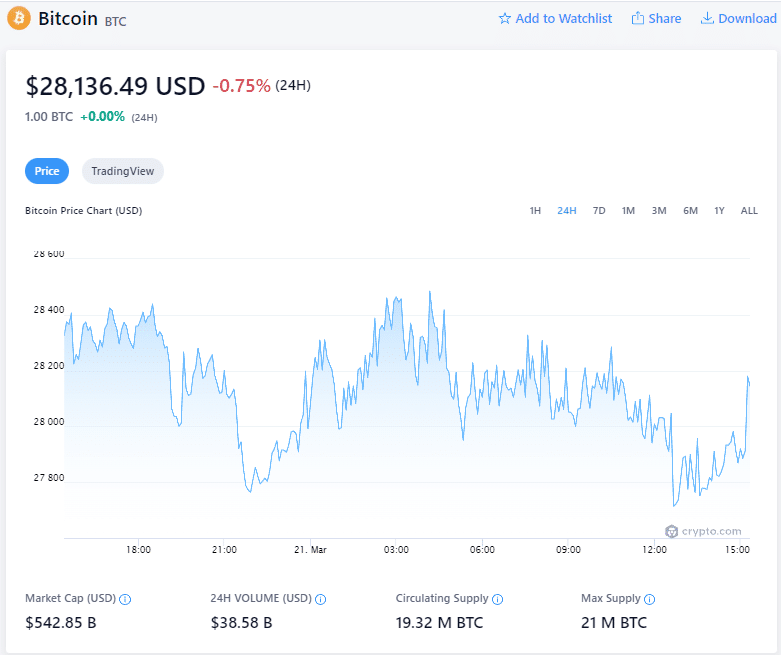Click the BTC ticker beside Bitcoin title
Viewport: 781px width, 655px height.
(116, 21)
